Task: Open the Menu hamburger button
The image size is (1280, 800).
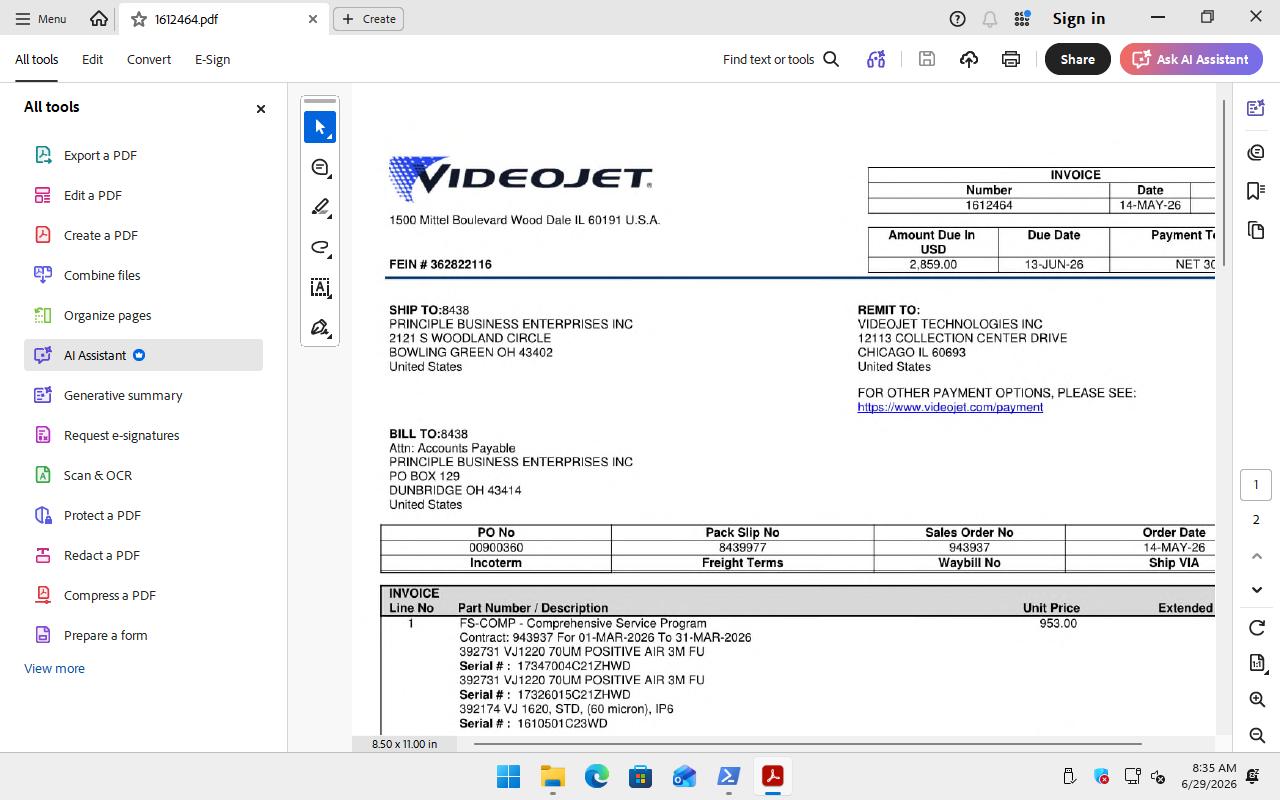Action: pyautogui.click(x=41, y=19)
